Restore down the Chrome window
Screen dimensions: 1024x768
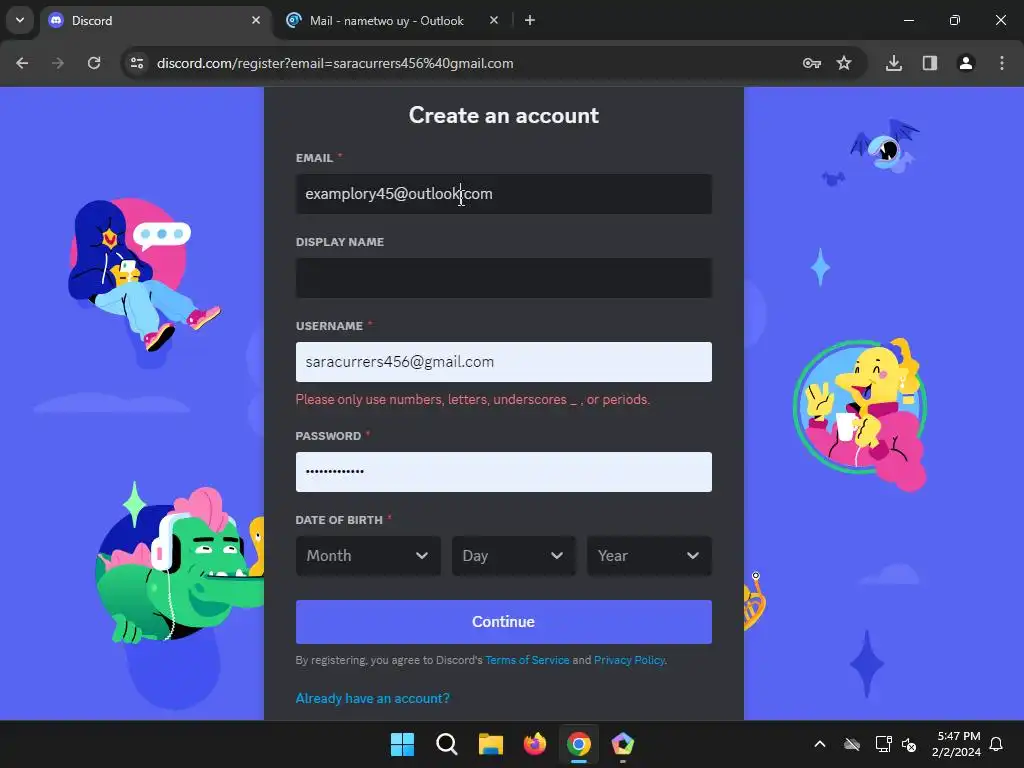click(x=955, y=20)
